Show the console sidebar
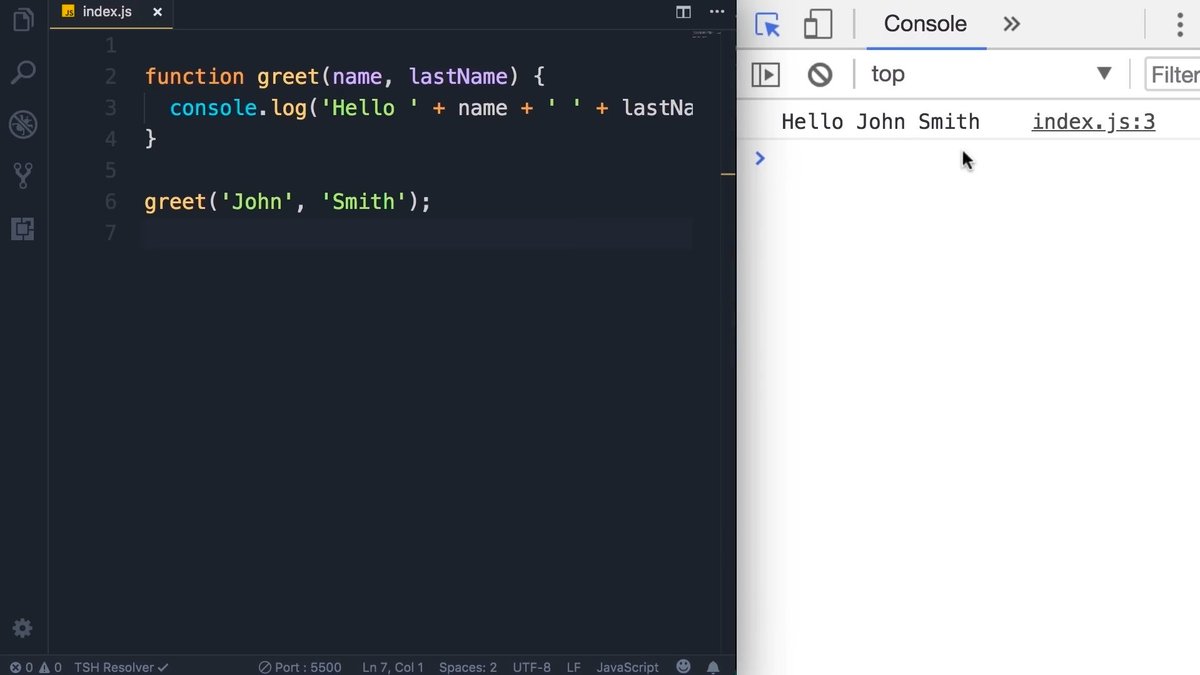 click(x=766, y=74)
